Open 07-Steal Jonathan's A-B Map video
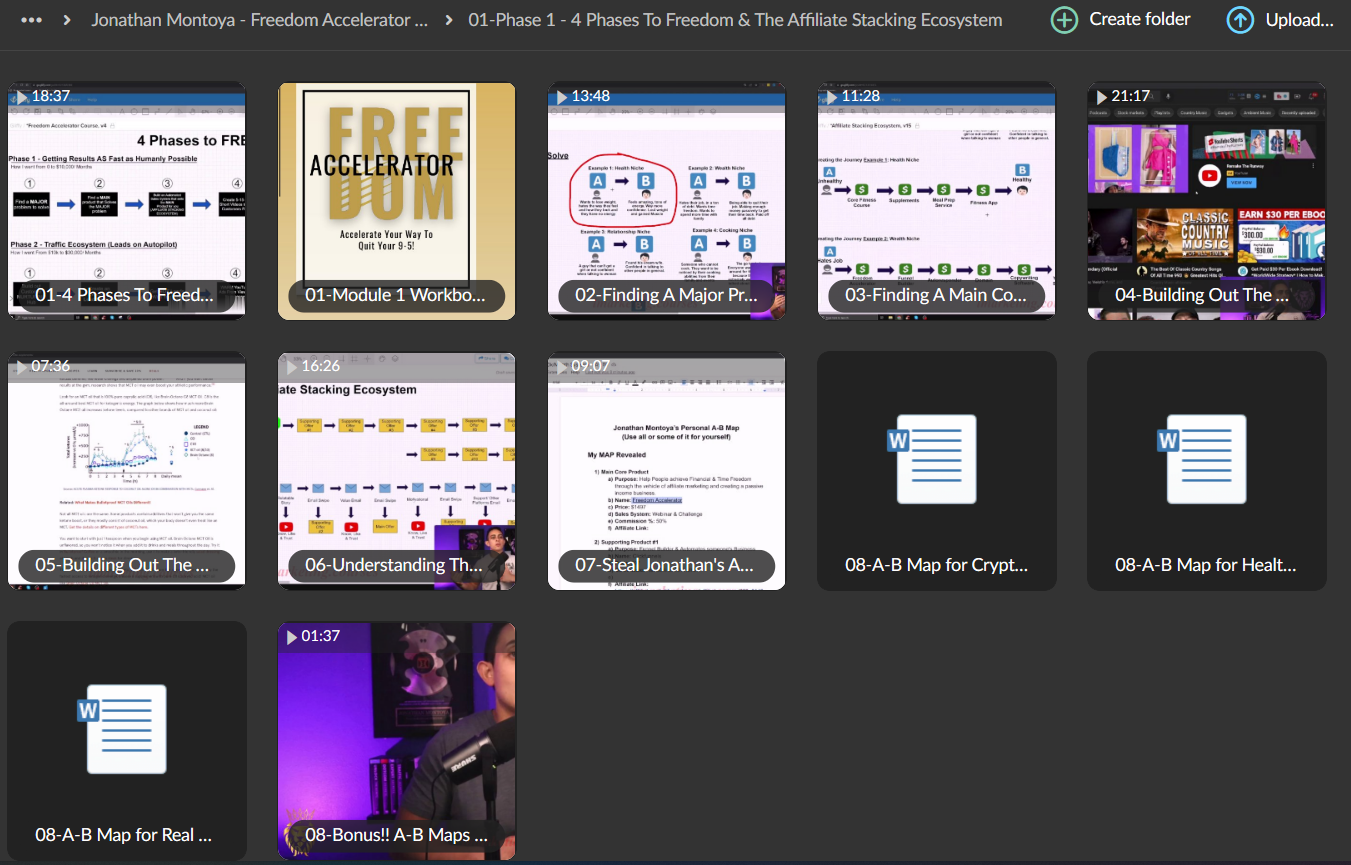 (666, 470)
